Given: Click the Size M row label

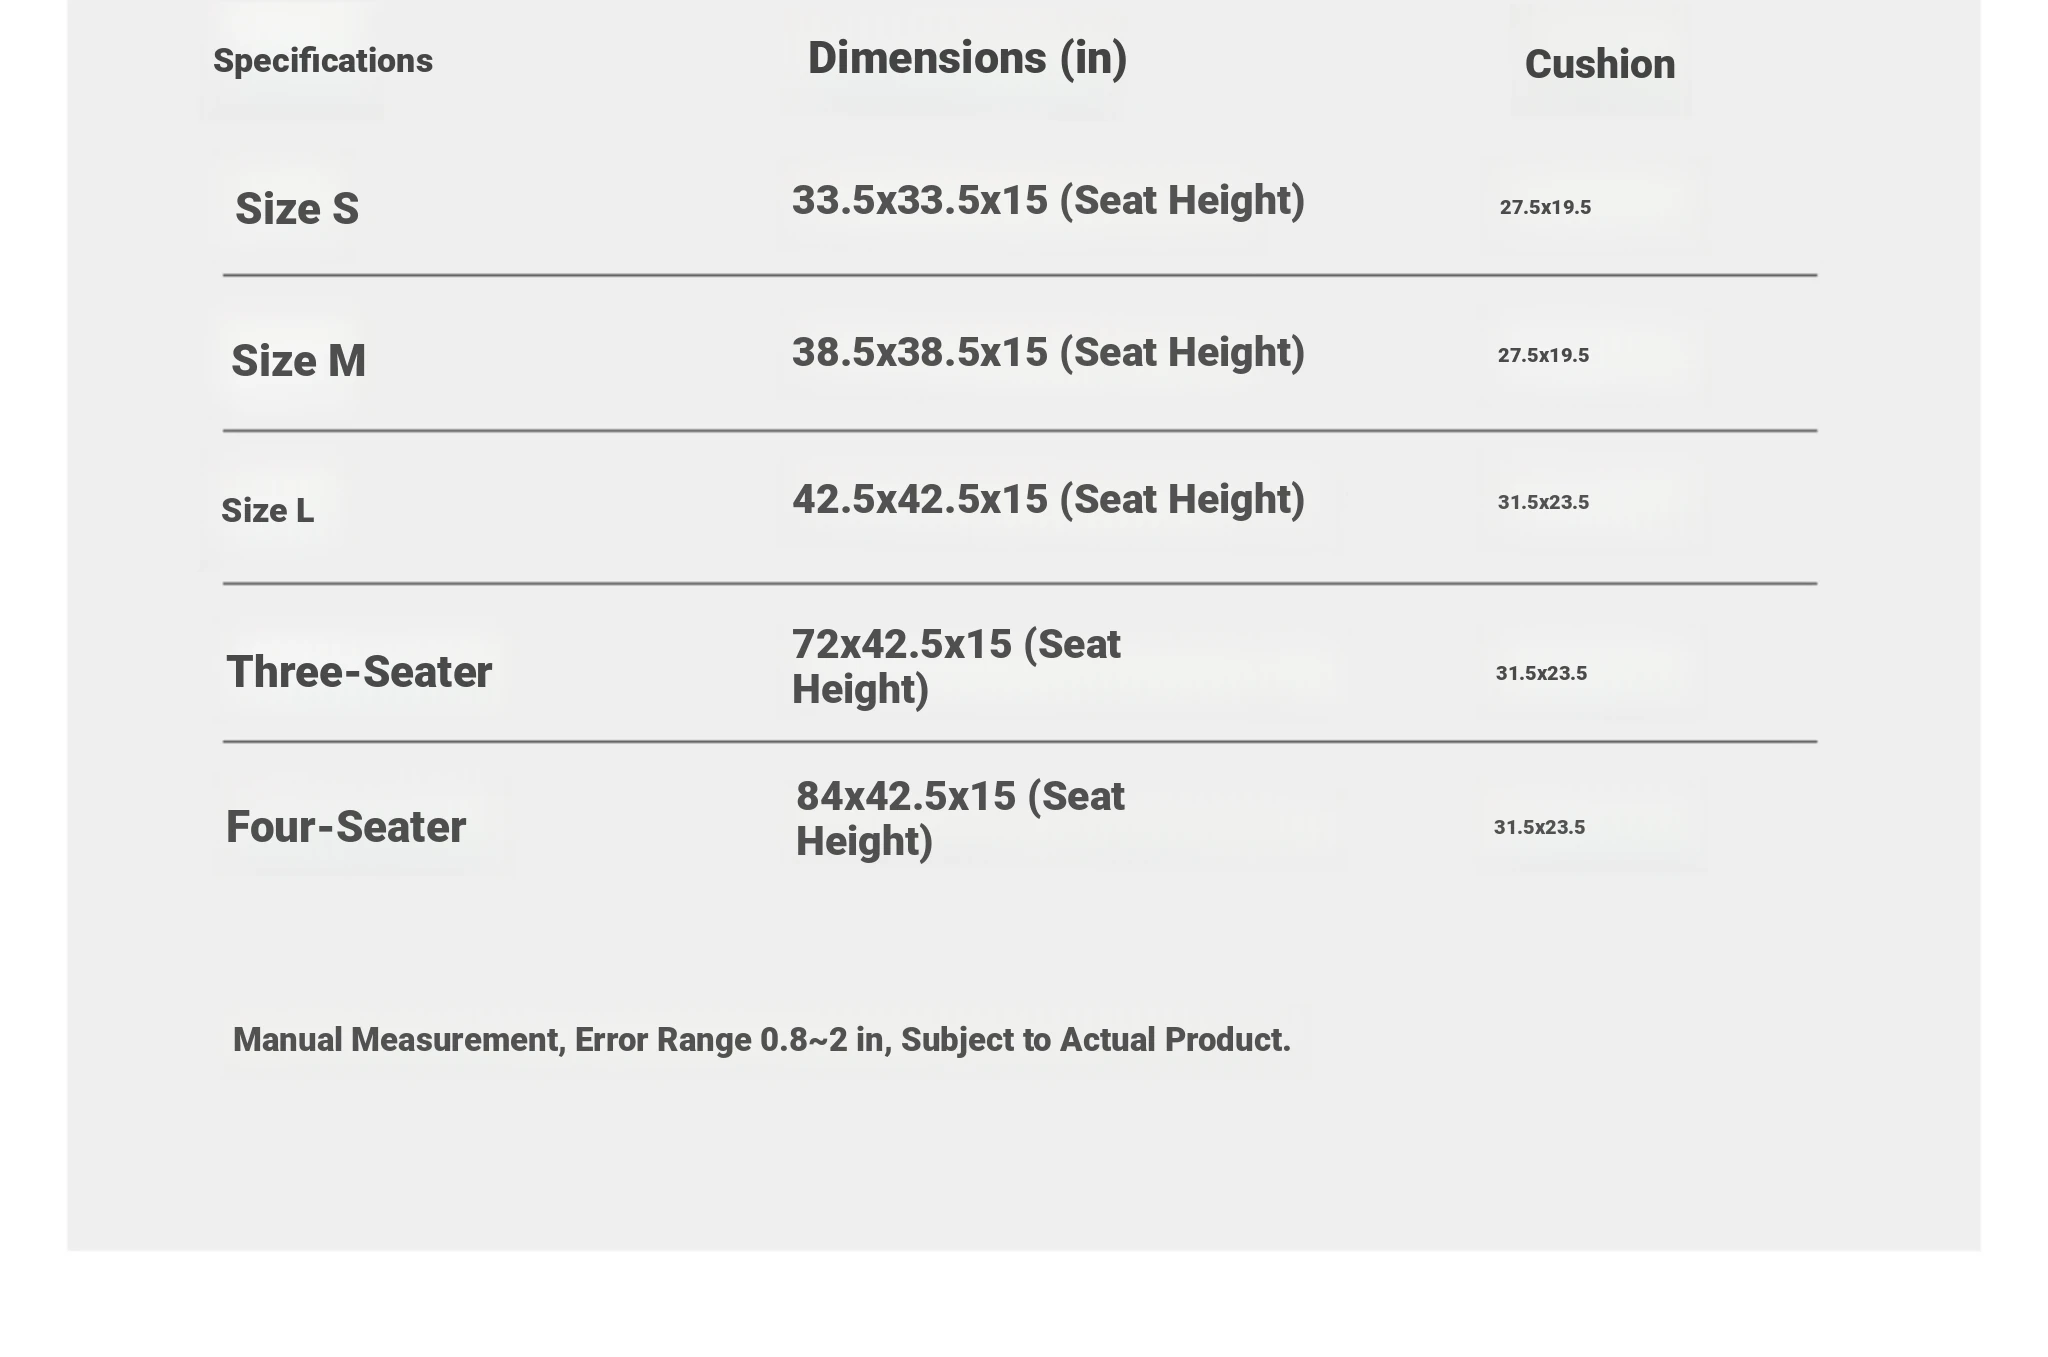Looking at the screenshot, I should tap(298, 361).
